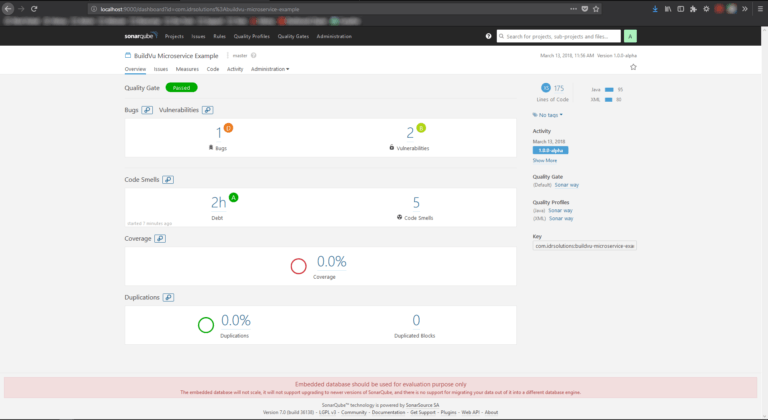
Task: Click the Java lines of code bar
Action: pyautogui.click(x=608, y=90)
